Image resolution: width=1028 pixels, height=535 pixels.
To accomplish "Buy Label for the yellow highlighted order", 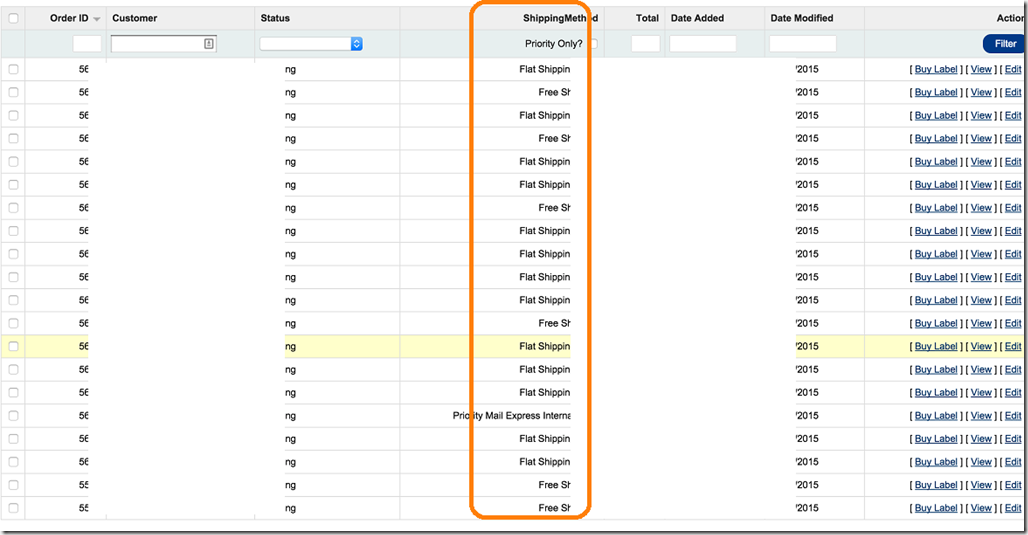I will (x=936, y=346).
